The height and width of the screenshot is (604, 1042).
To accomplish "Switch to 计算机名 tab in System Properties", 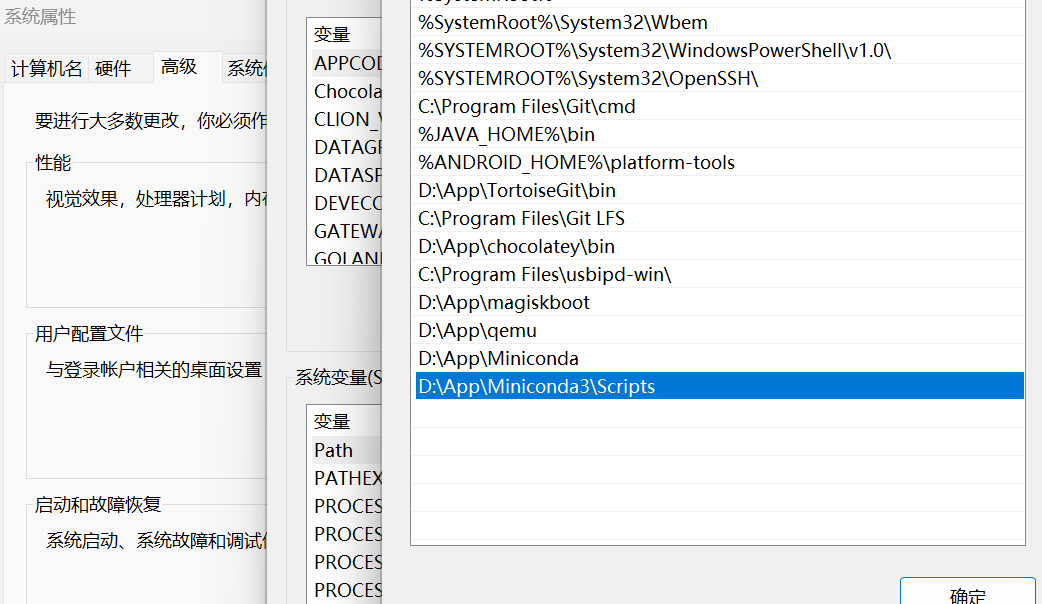I will point(46,68).
